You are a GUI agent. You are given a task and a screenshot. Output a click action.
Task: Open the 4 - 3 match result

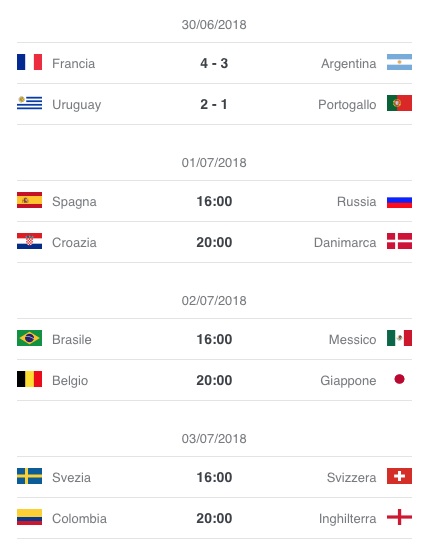click(214, 63)
